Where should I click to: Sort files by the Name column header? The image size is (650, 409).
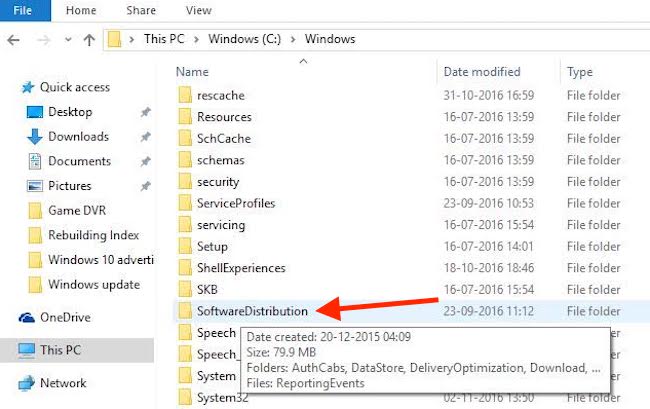click(192, 72)
